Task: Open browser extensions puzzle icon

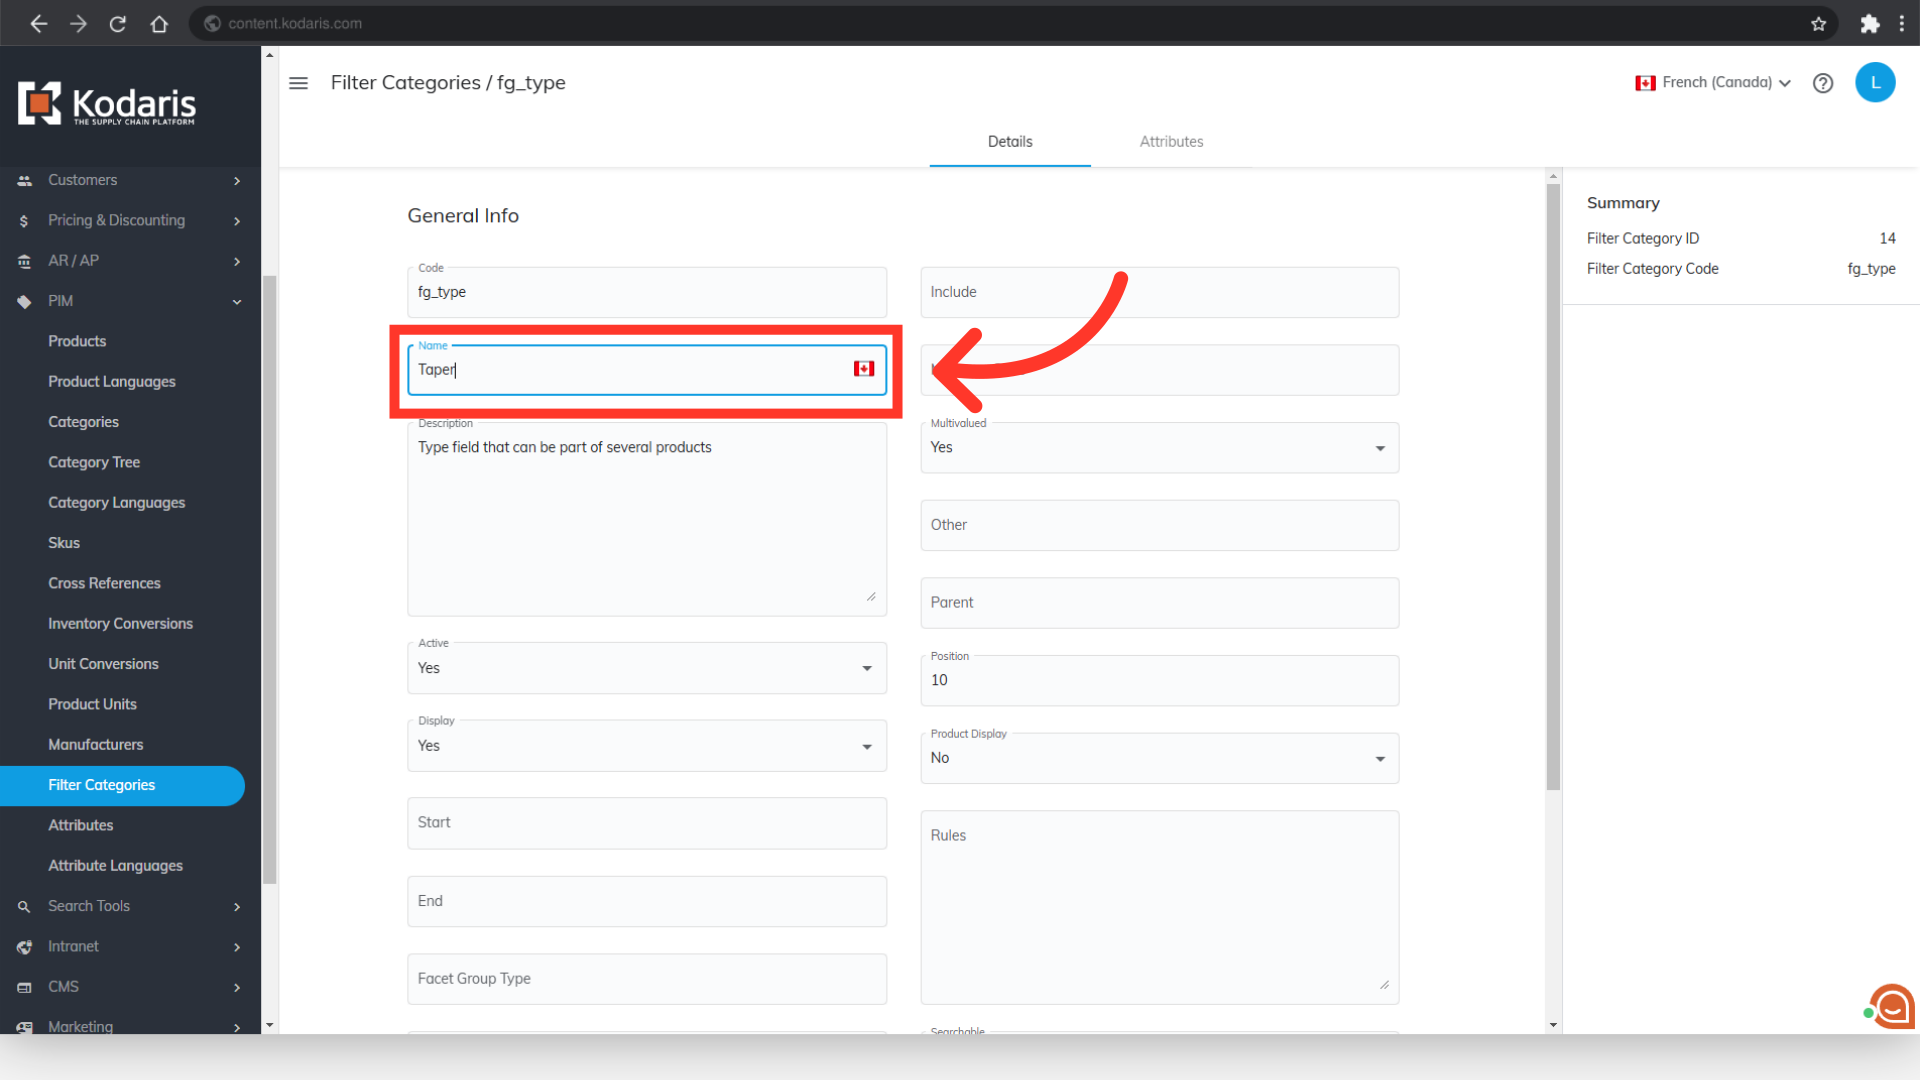Action: [1869, 23]
